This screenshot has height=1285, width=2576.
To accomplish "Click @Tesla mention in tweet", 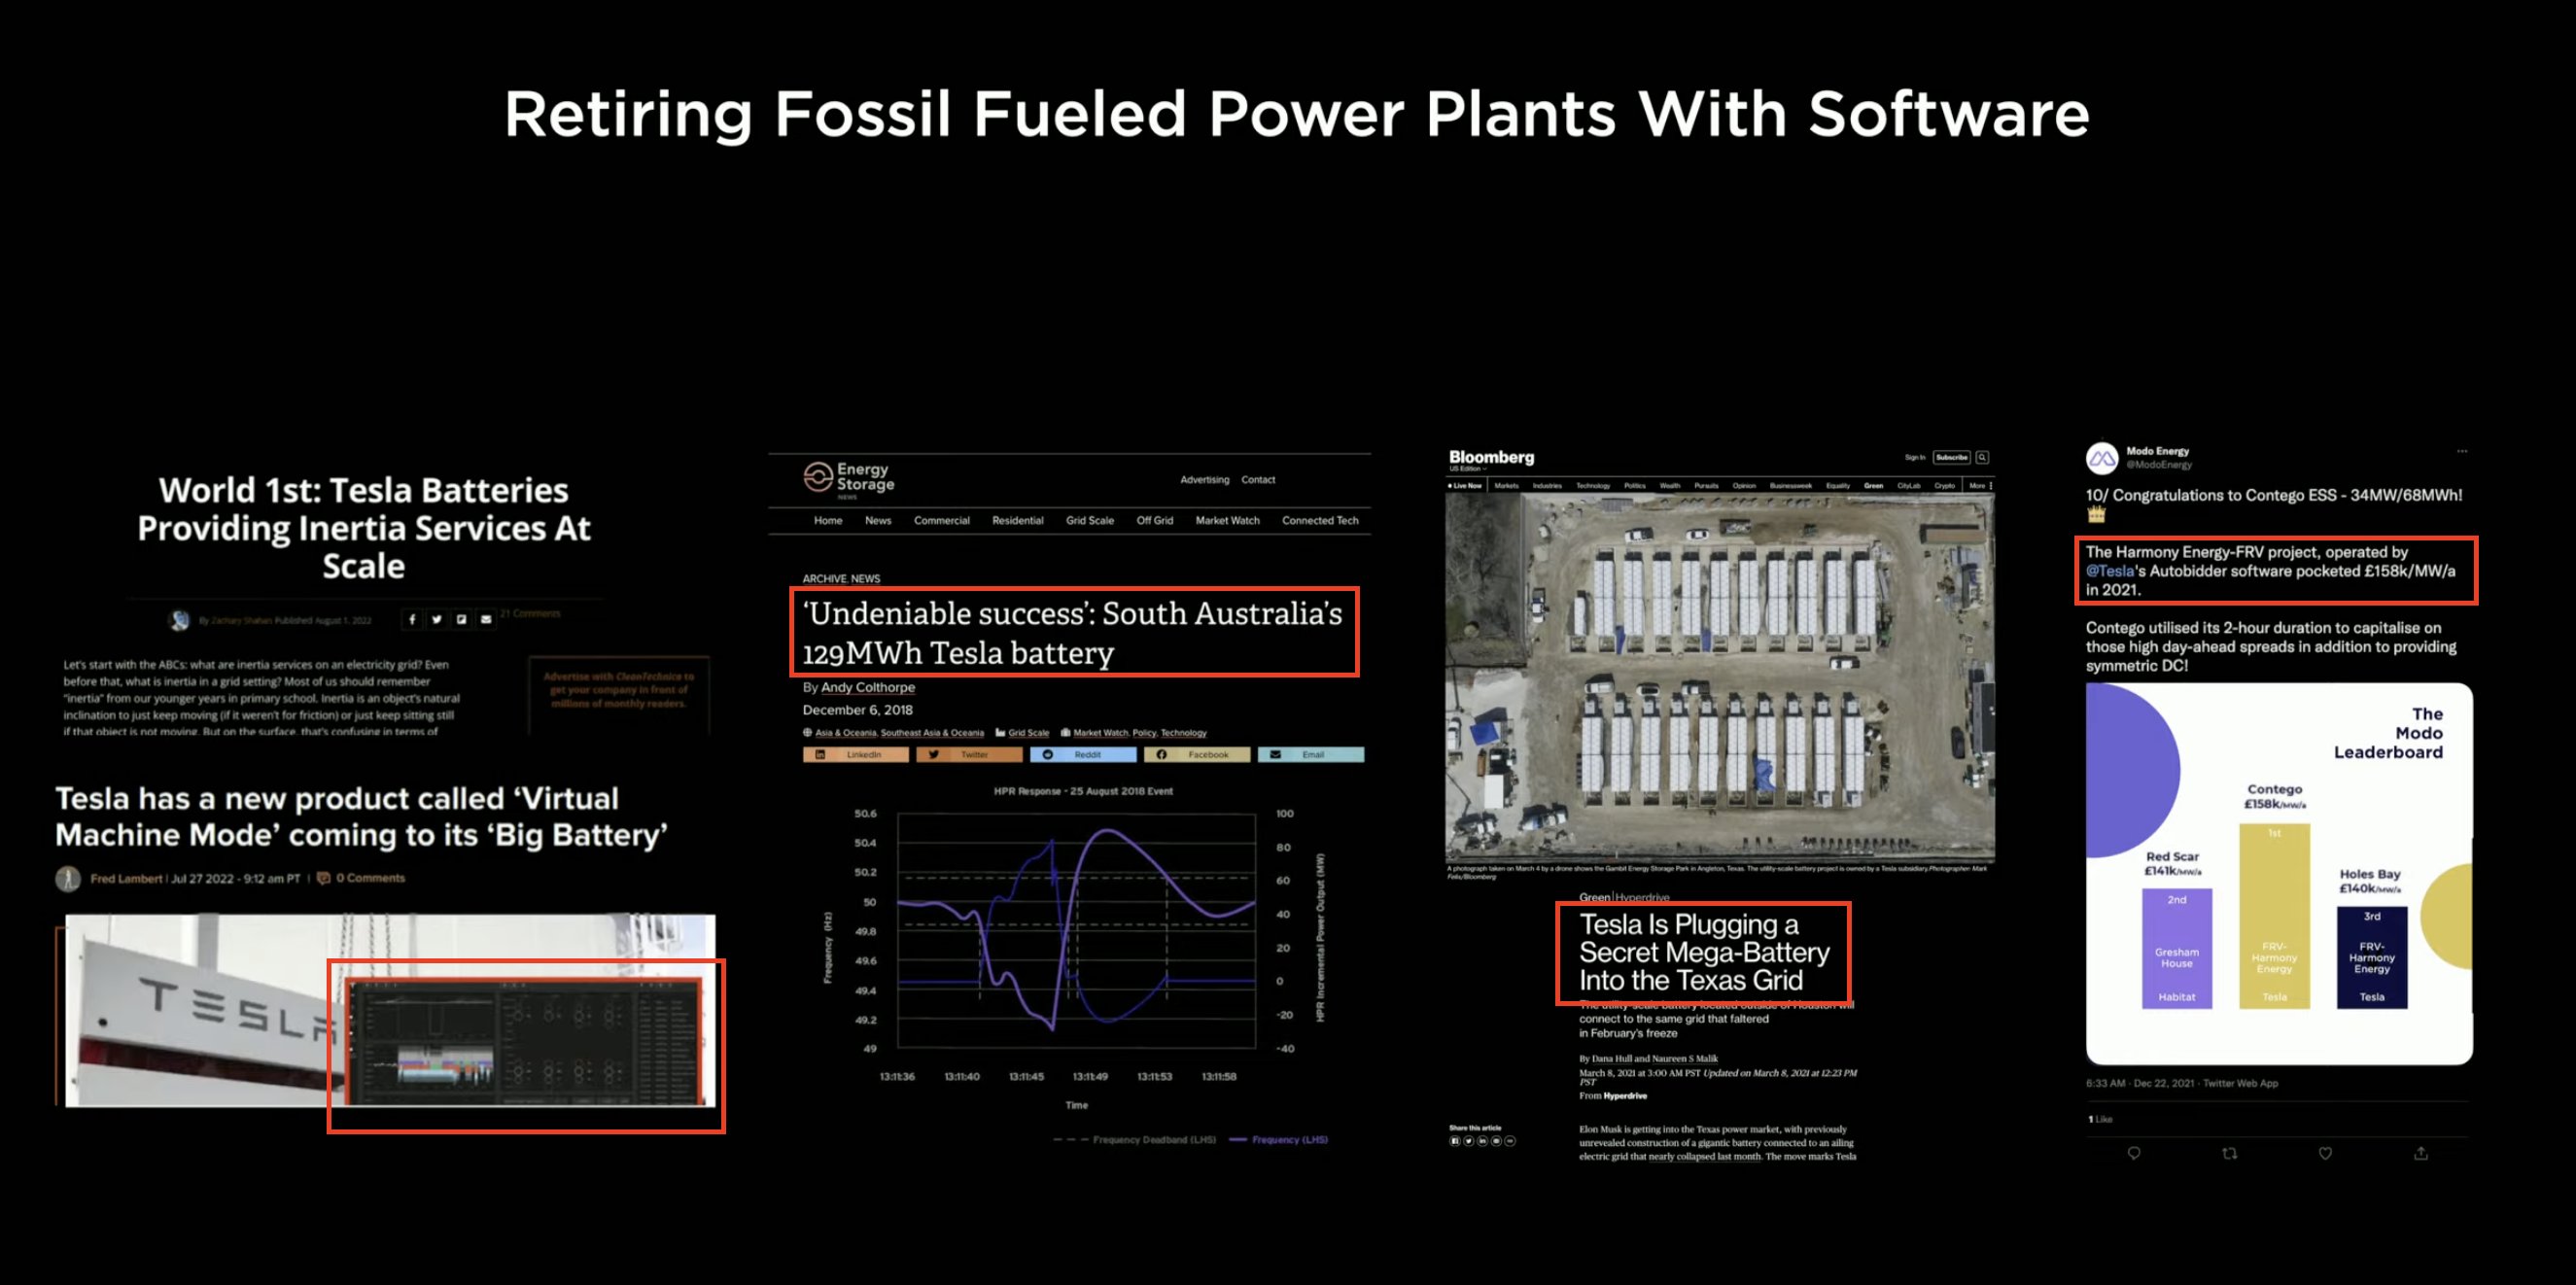I will click(2110, 571).
